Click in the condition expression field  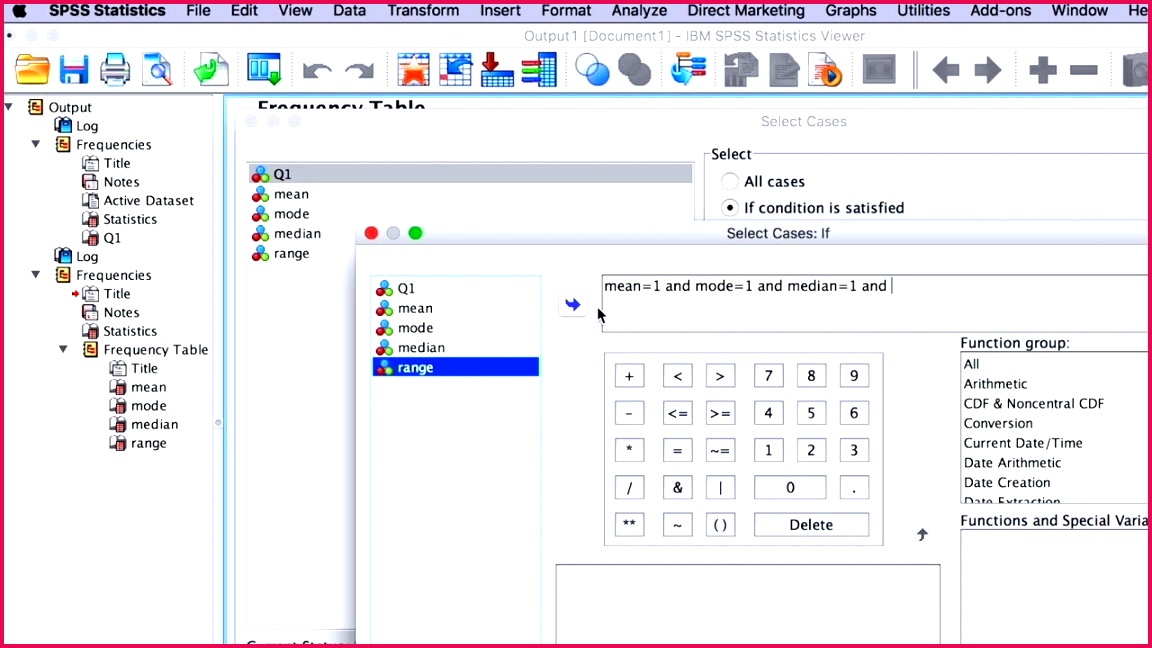874,303
